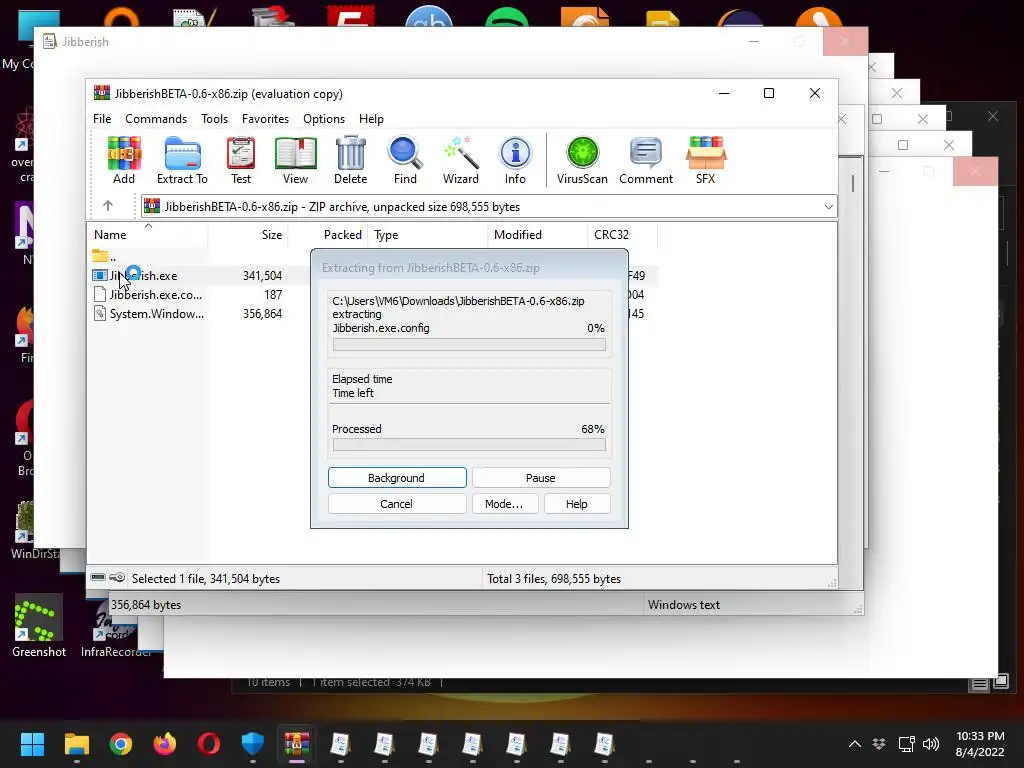Sort by the Size column header
1024x768 pixels.
coord(248,234)
